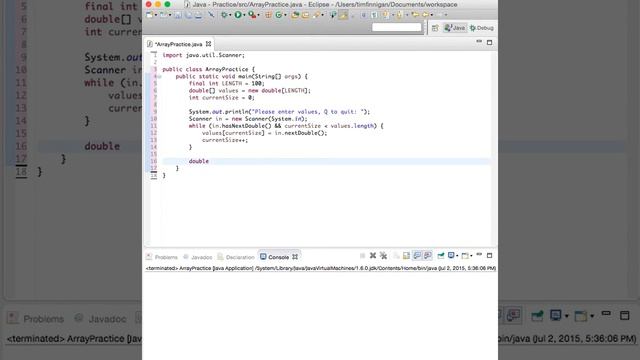Viewport: 640px width, 360px height.
Task: Maximize the editor area
Action: (489, 42)
